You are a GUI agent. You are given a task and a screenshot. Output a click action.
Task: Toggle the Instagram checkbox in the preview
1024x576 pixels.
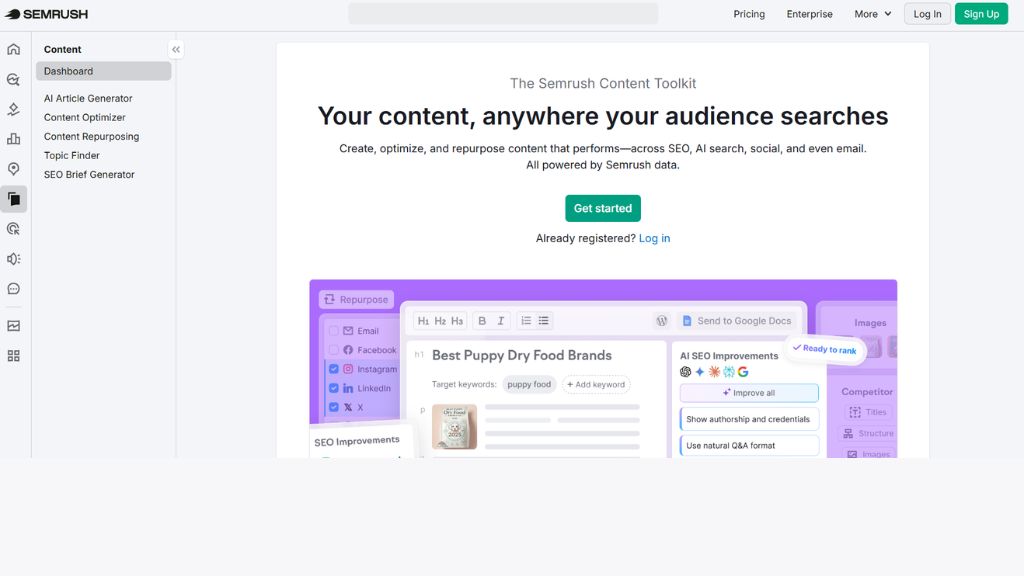(x=334, y=369)
